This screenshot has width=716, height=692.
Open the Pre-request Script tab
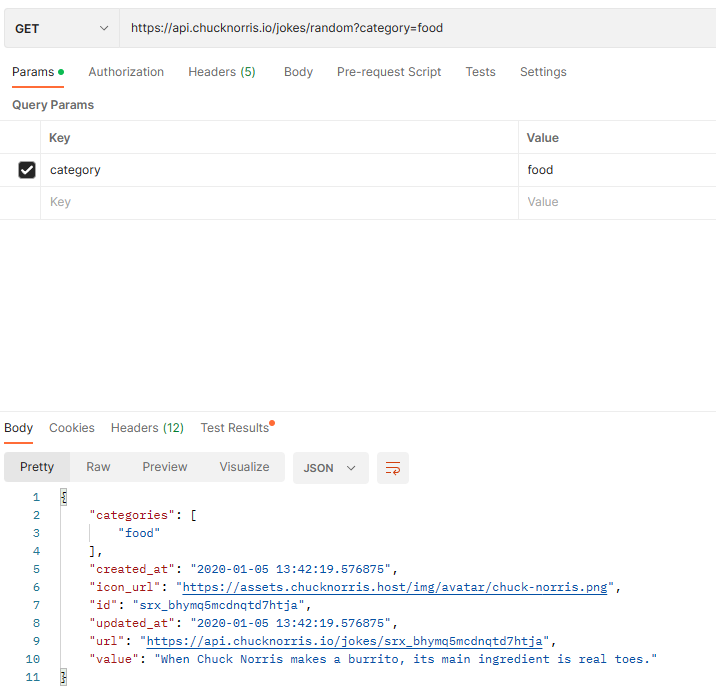(x=389, y=72)
